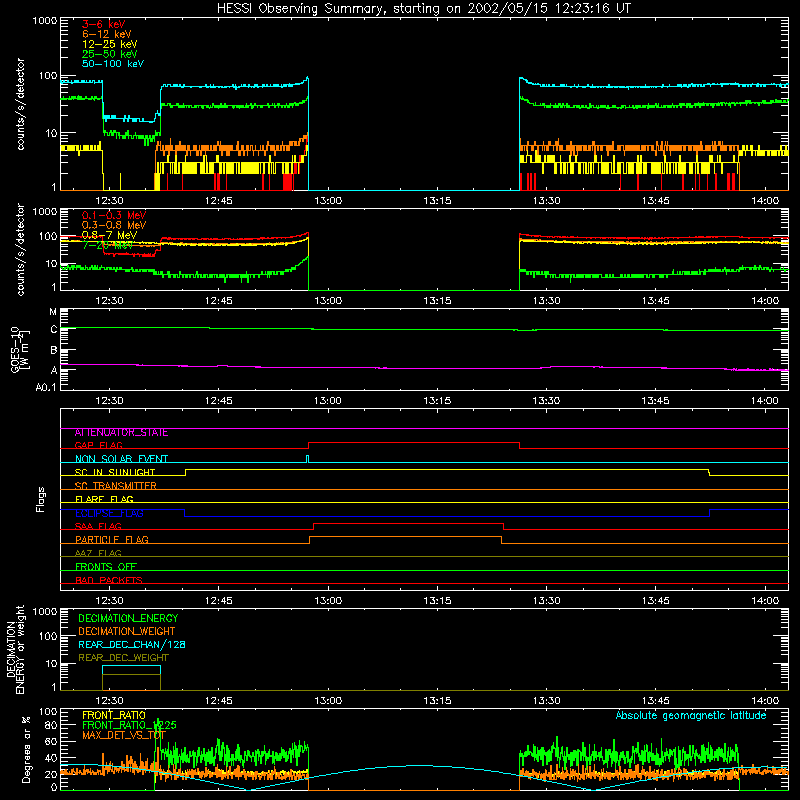The image size is (800, 800).
Task: Click the 13:15 tick below the keV panel
Action: coord(437,201)
